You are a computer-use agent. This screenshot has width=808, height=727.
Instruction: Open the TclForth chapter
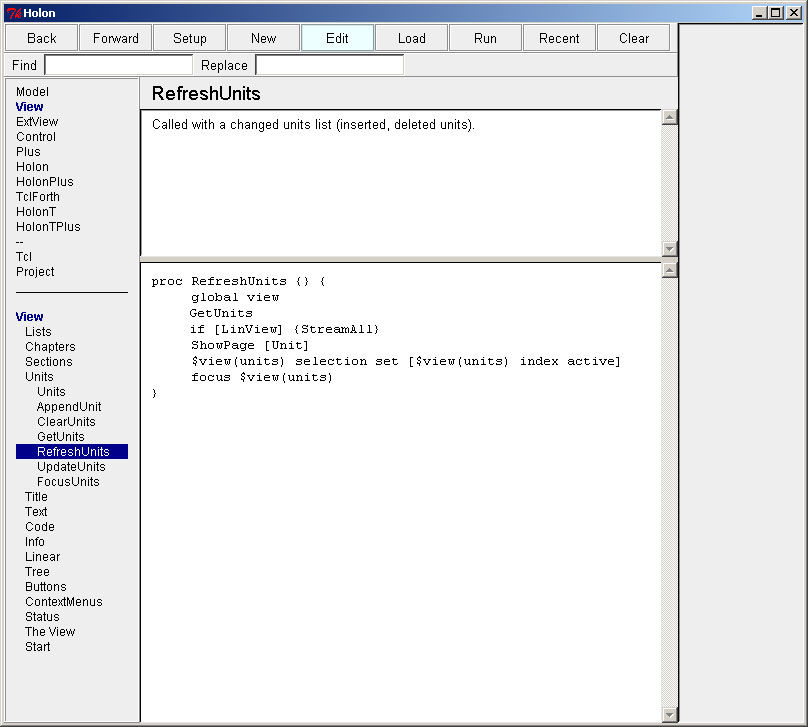tap(38, 197)
